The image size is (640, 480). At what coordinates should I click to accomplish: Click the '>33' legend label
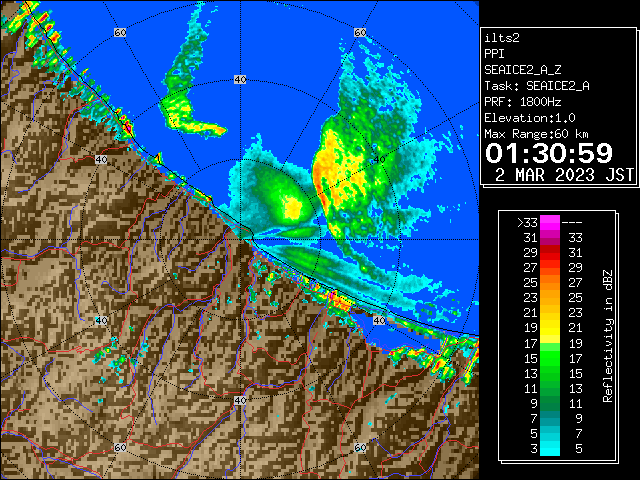click(527, 222)
